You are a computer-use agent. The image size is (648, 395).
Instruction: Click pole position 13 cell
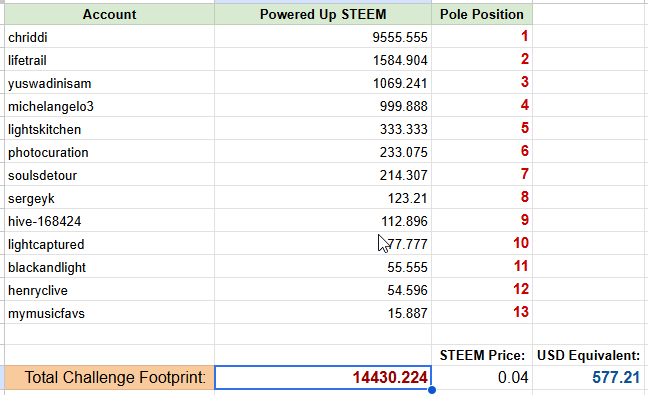tap(482, 313)
